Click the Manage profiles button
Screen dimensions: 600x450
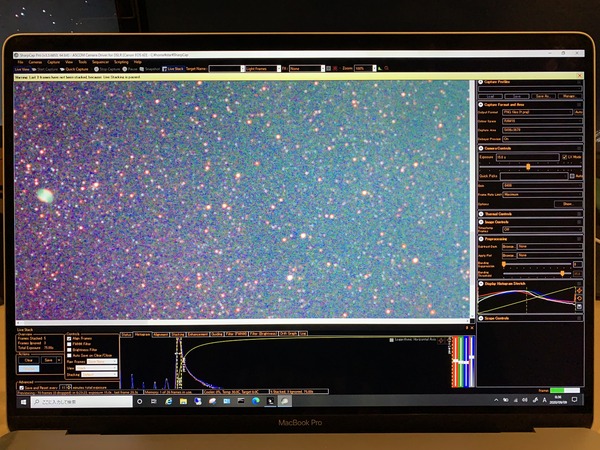click(x=569, y=96)
